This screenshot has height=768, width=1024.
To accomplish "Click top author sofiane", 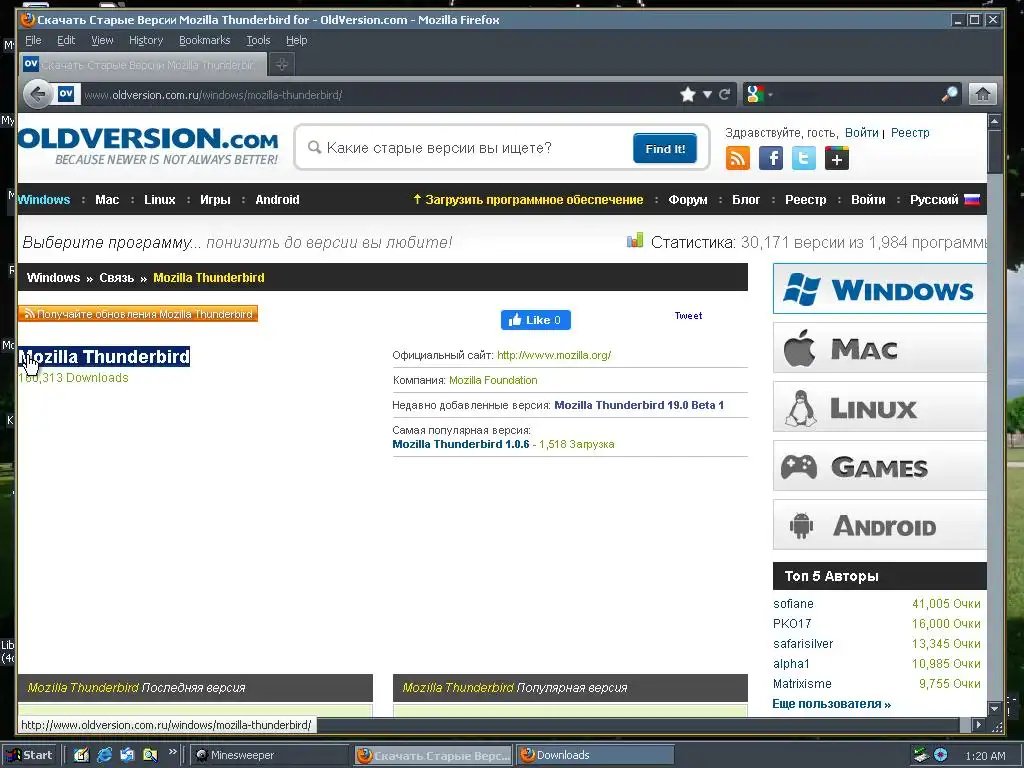I will tap(793, 604).
